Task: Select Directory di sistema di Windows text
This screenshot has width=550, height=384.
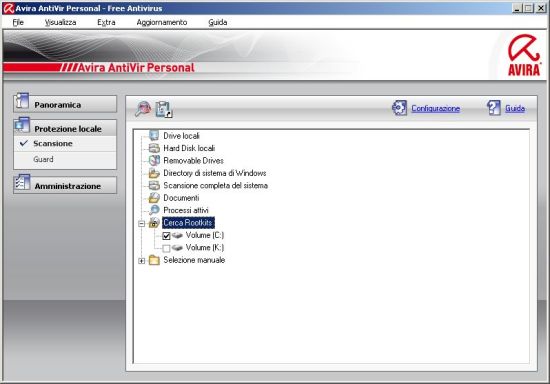Action: pyautogui.click(x=215, y=173)
